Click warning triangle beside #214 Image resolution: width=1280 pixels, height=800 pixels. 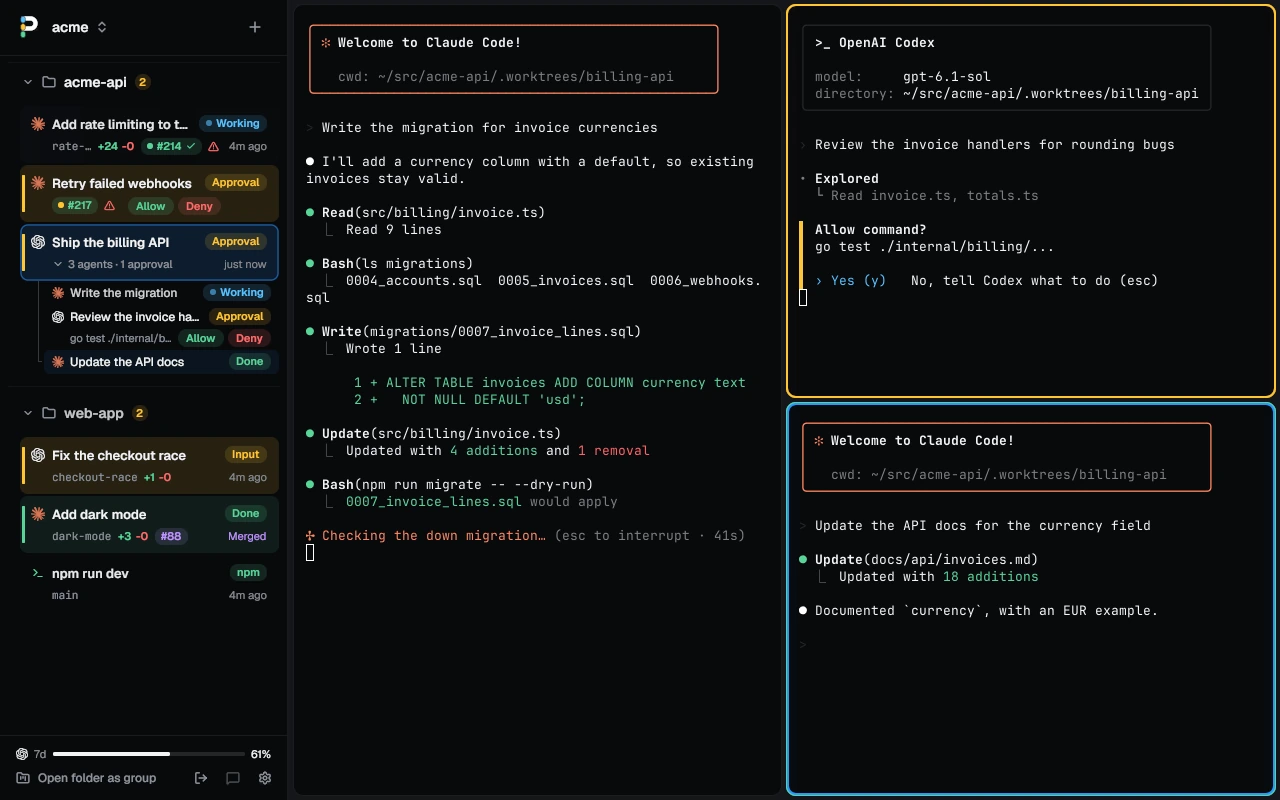tap(213, 147)
